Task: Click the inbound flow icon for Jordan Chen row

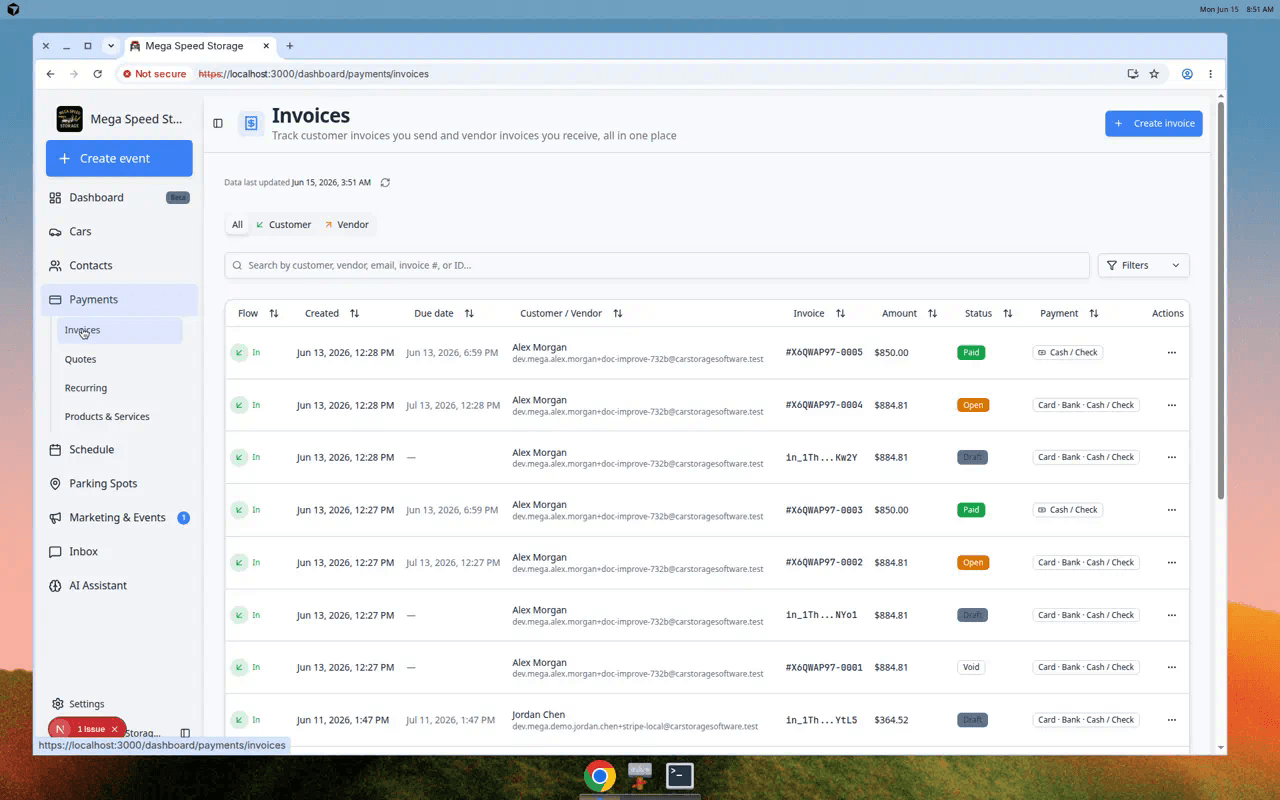Action: pyautogui.click(x=239, y=720)
